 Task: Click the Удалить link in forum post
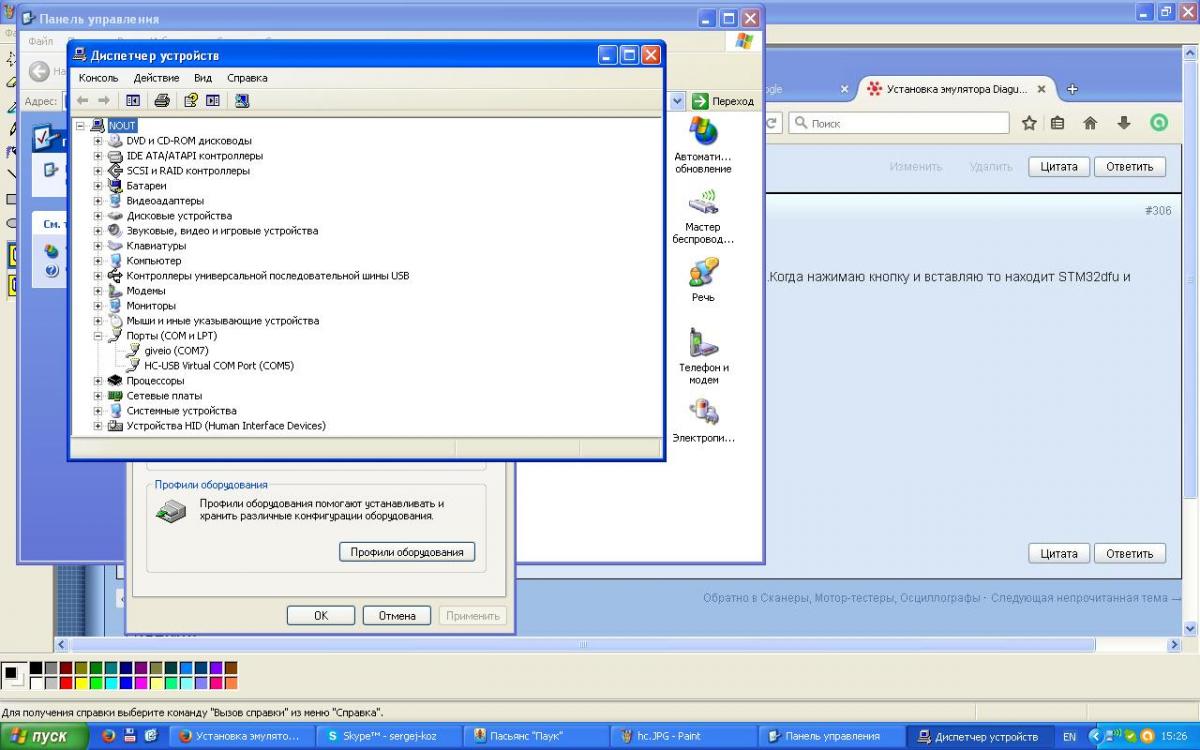990,167
